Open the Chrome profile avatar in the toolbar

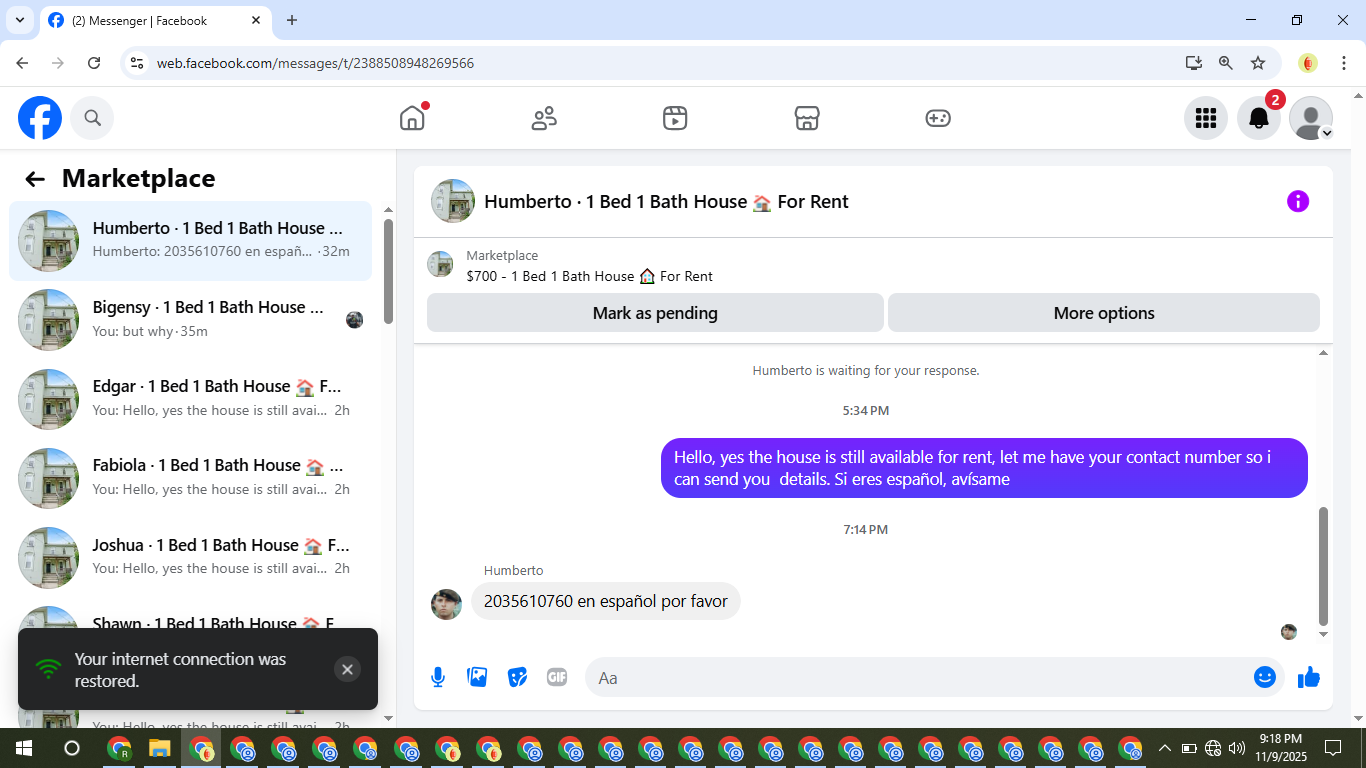coord(1308,63)
